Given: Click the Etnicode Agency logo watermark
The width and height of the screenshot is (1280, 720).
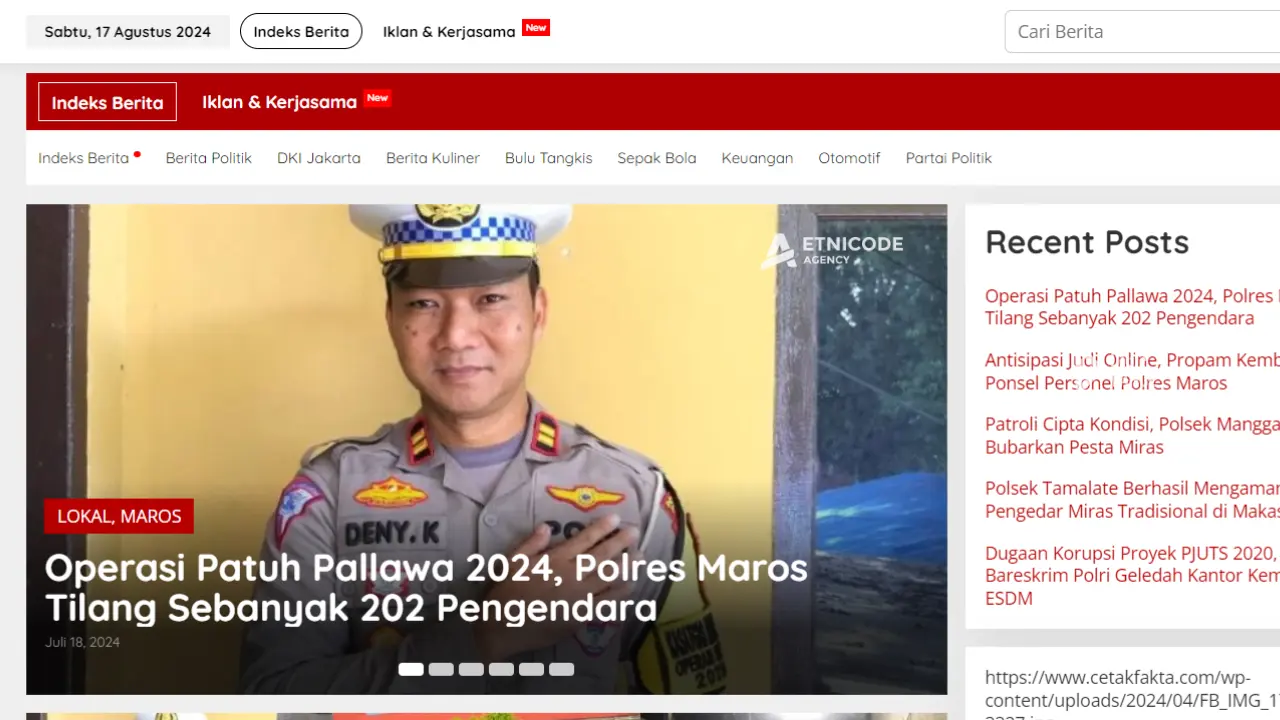Looking at the screenshot, I should [832, 250].
